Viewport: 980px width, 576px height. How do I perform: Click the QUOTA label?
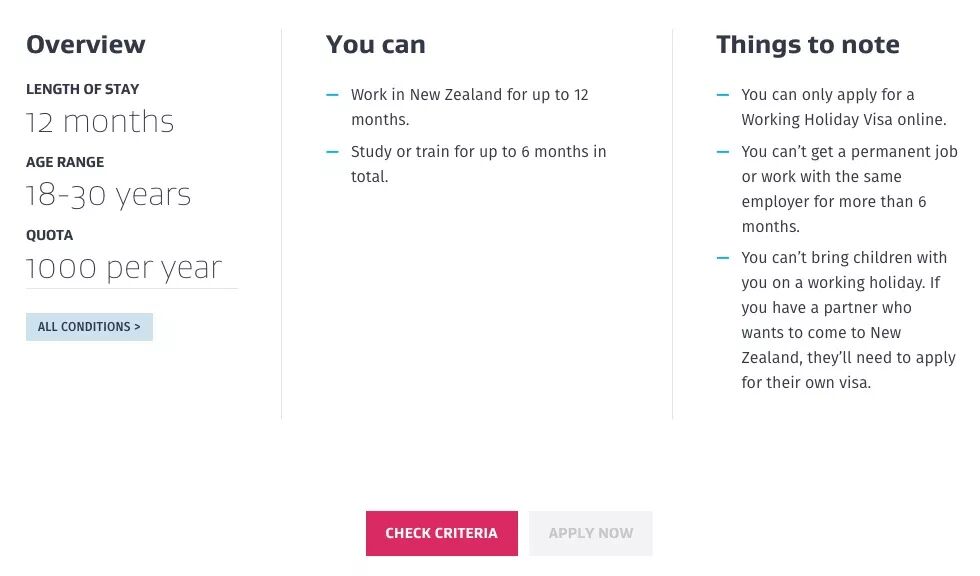click(50, 235)
